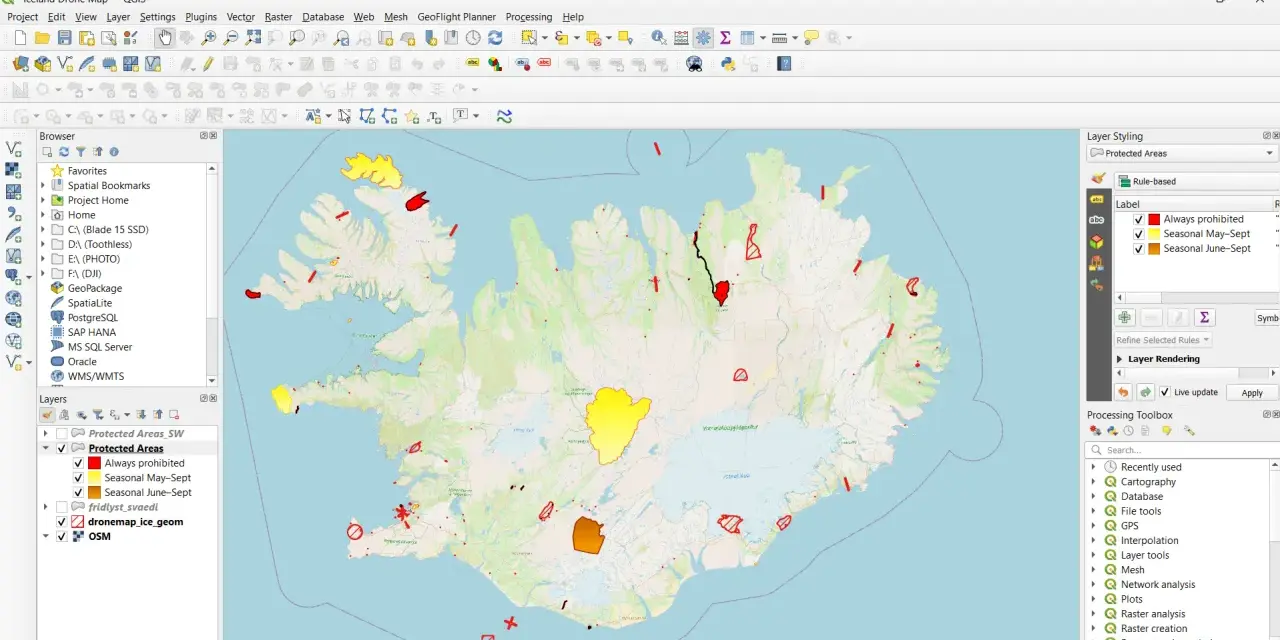This screenshot has height=640, width=1280.
Task: Open the help book icon in the toolbar
Action: point(784,63)
